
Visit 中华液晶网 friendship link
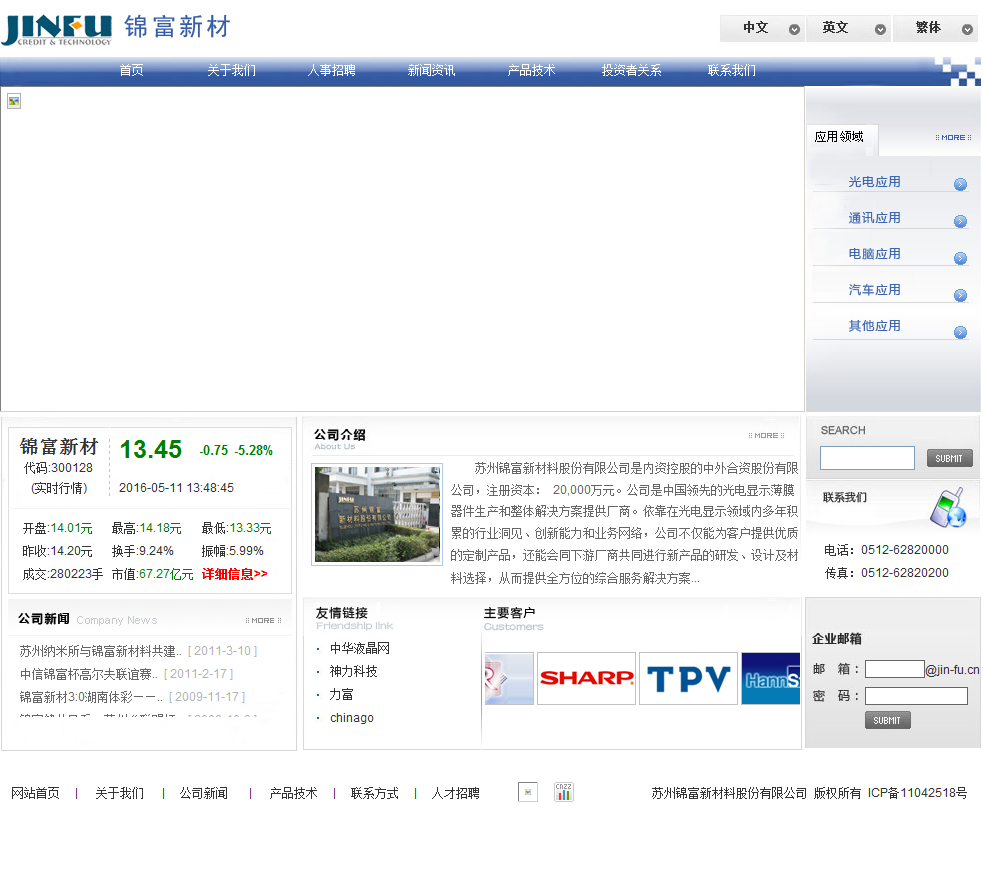(x=360, y=649)
